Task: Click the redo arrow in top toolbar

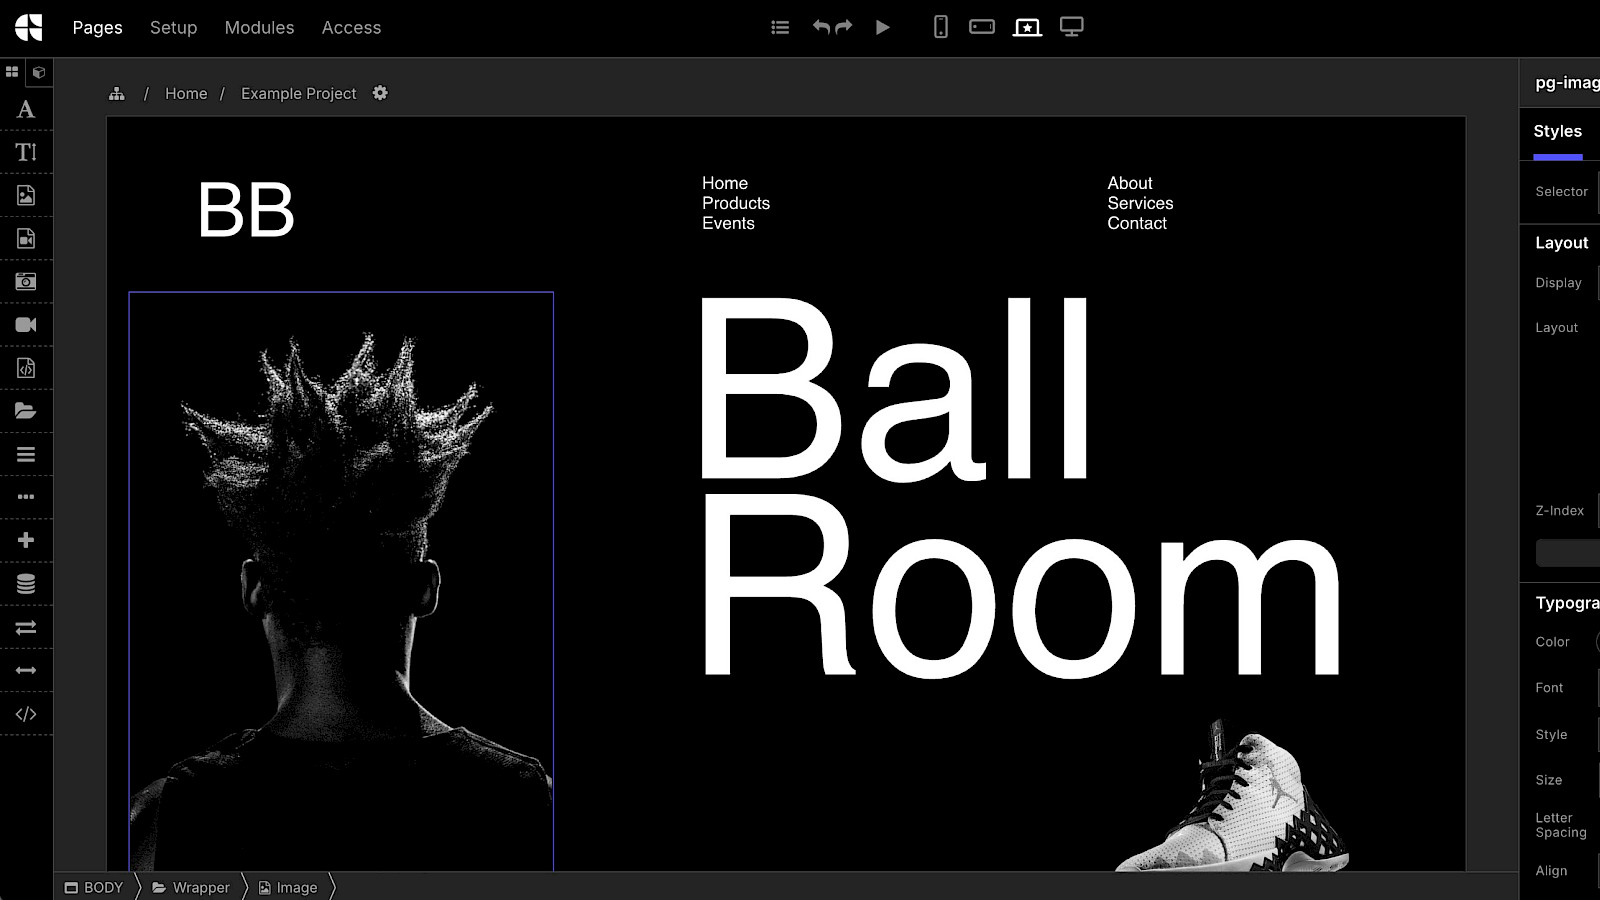Action: 844,27
